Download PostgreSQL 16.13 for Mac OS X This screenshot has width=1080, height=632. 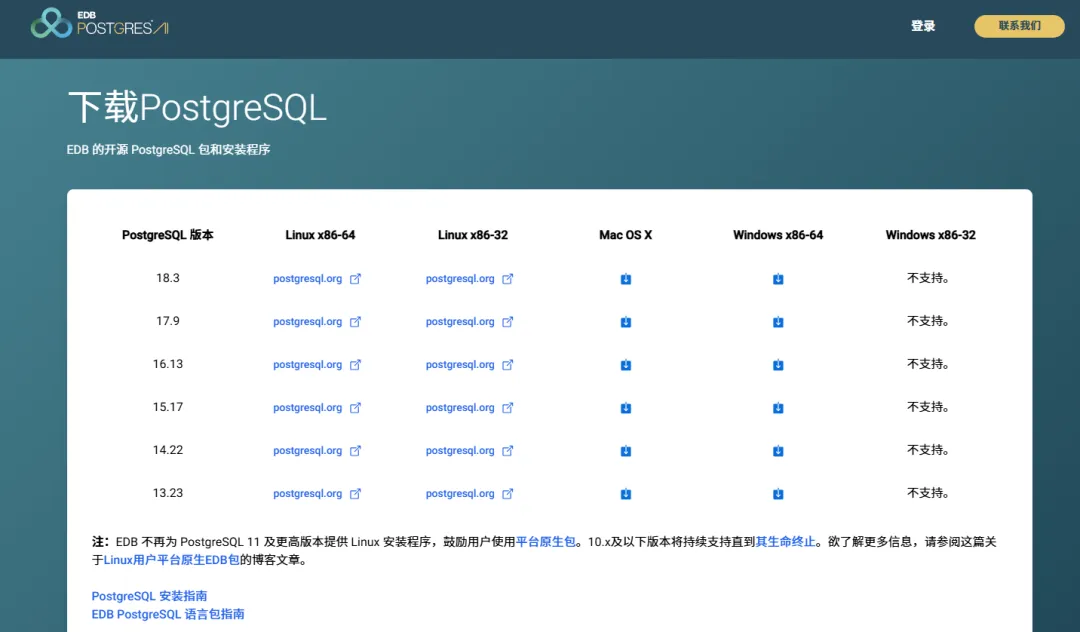pos(625,365)
